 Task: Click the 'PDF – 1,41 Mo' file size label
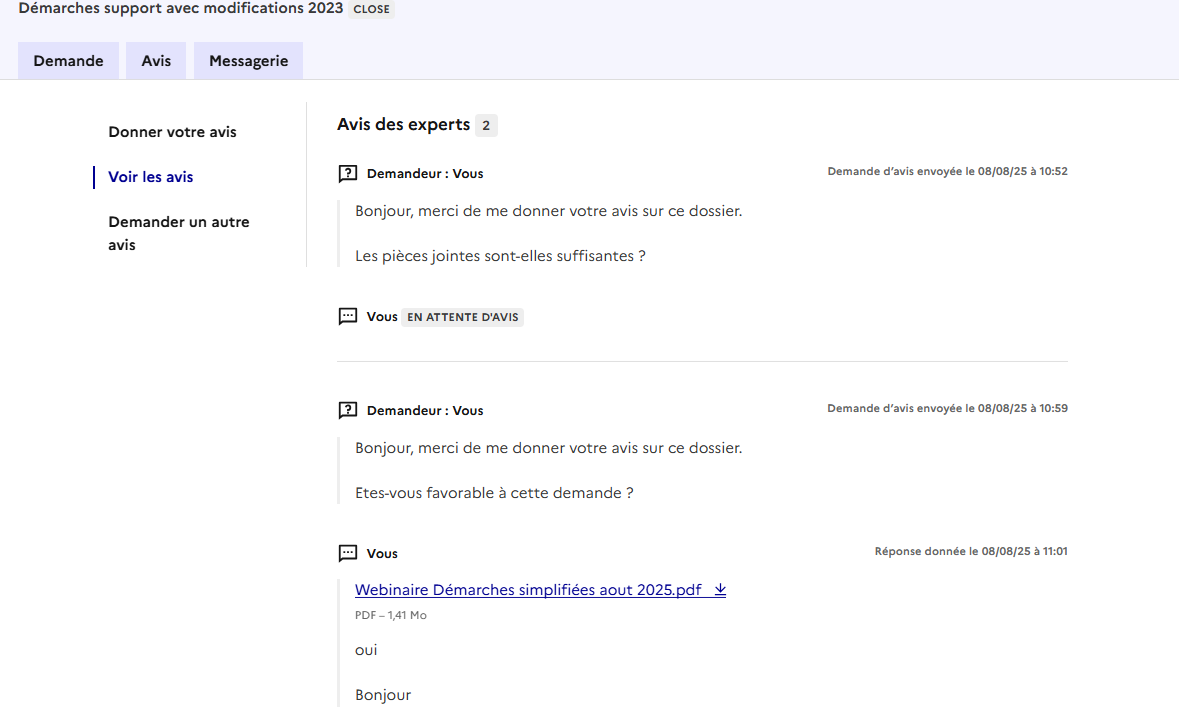pyautogui.click(x=390, y=615)
